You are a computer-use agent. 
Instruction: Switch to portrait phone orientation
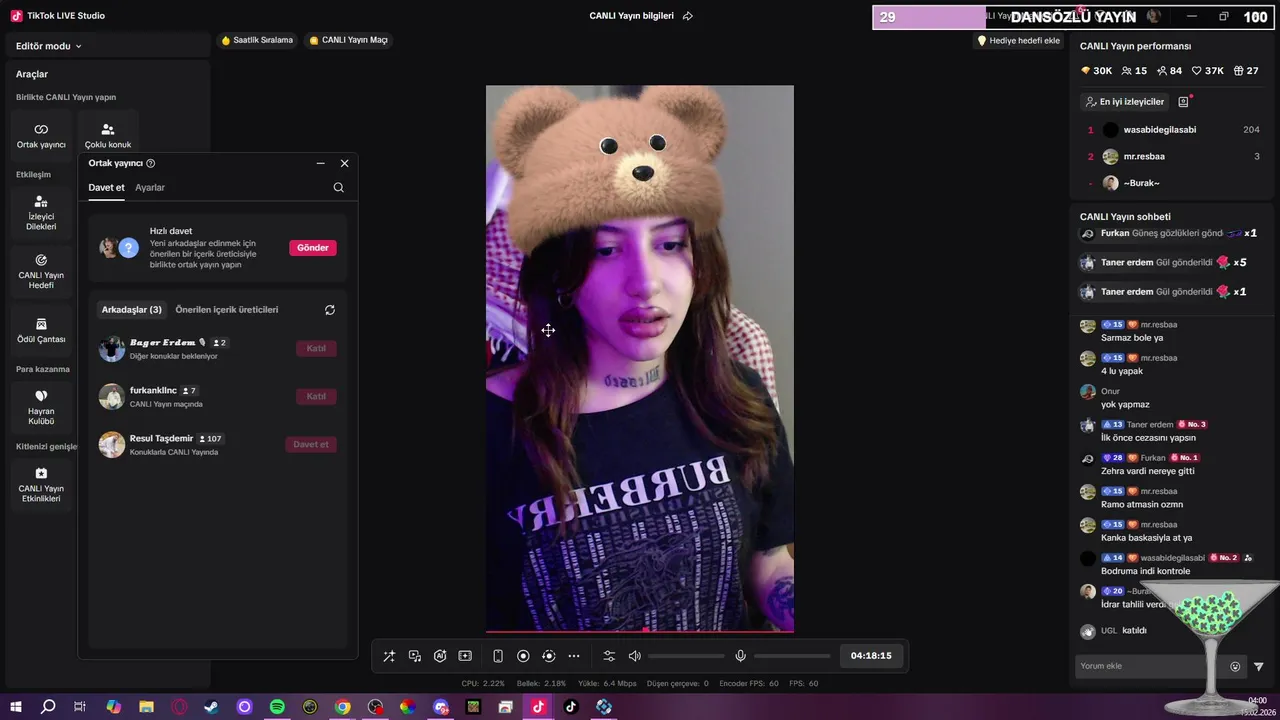(498, 656)
